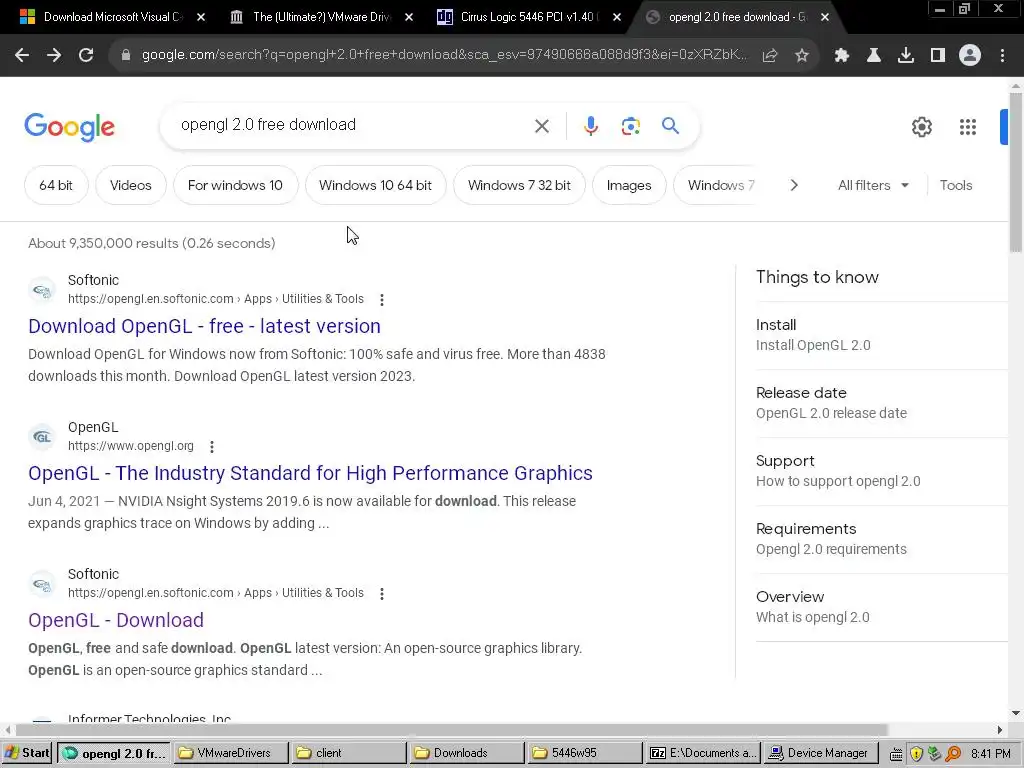Click the Windows 7 filter chip

pyautogui.click(x=714, y=185)
